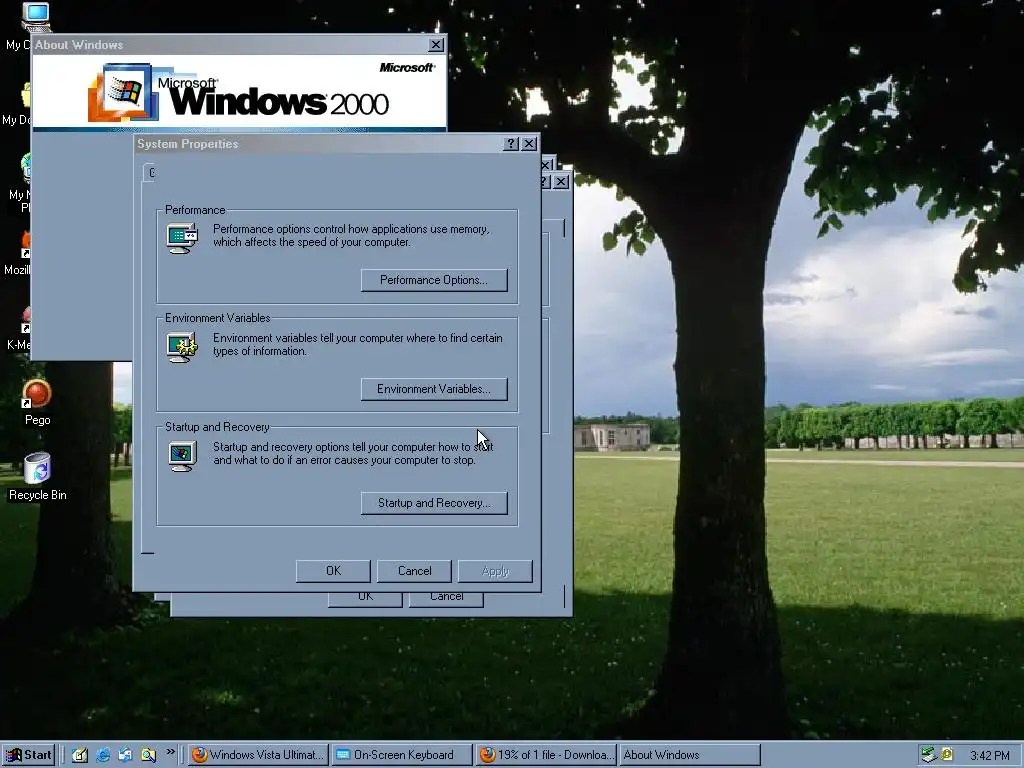Screen dimensions: 1024x768
Task: Close the System Properties window
Action: pos(529,144)
